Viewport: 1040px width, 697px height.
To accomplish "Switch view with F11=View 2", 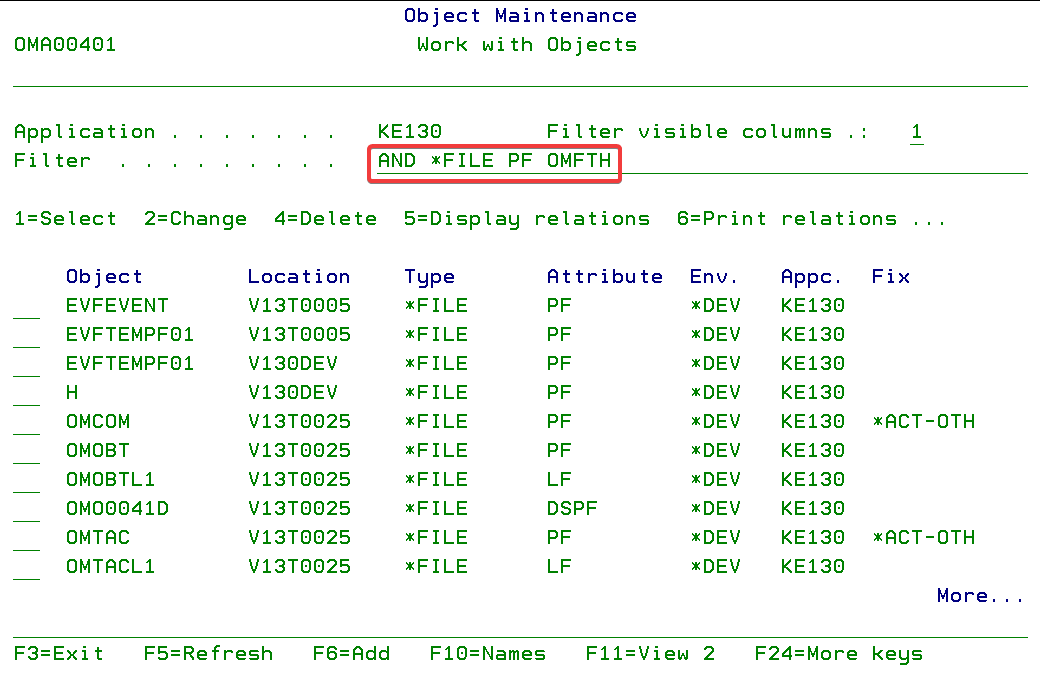I will [650, 654].
